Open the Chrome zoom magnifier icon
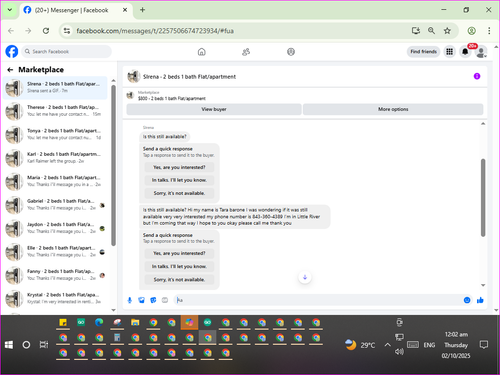Viewport: 500px width, 375px height. point(431,31)
